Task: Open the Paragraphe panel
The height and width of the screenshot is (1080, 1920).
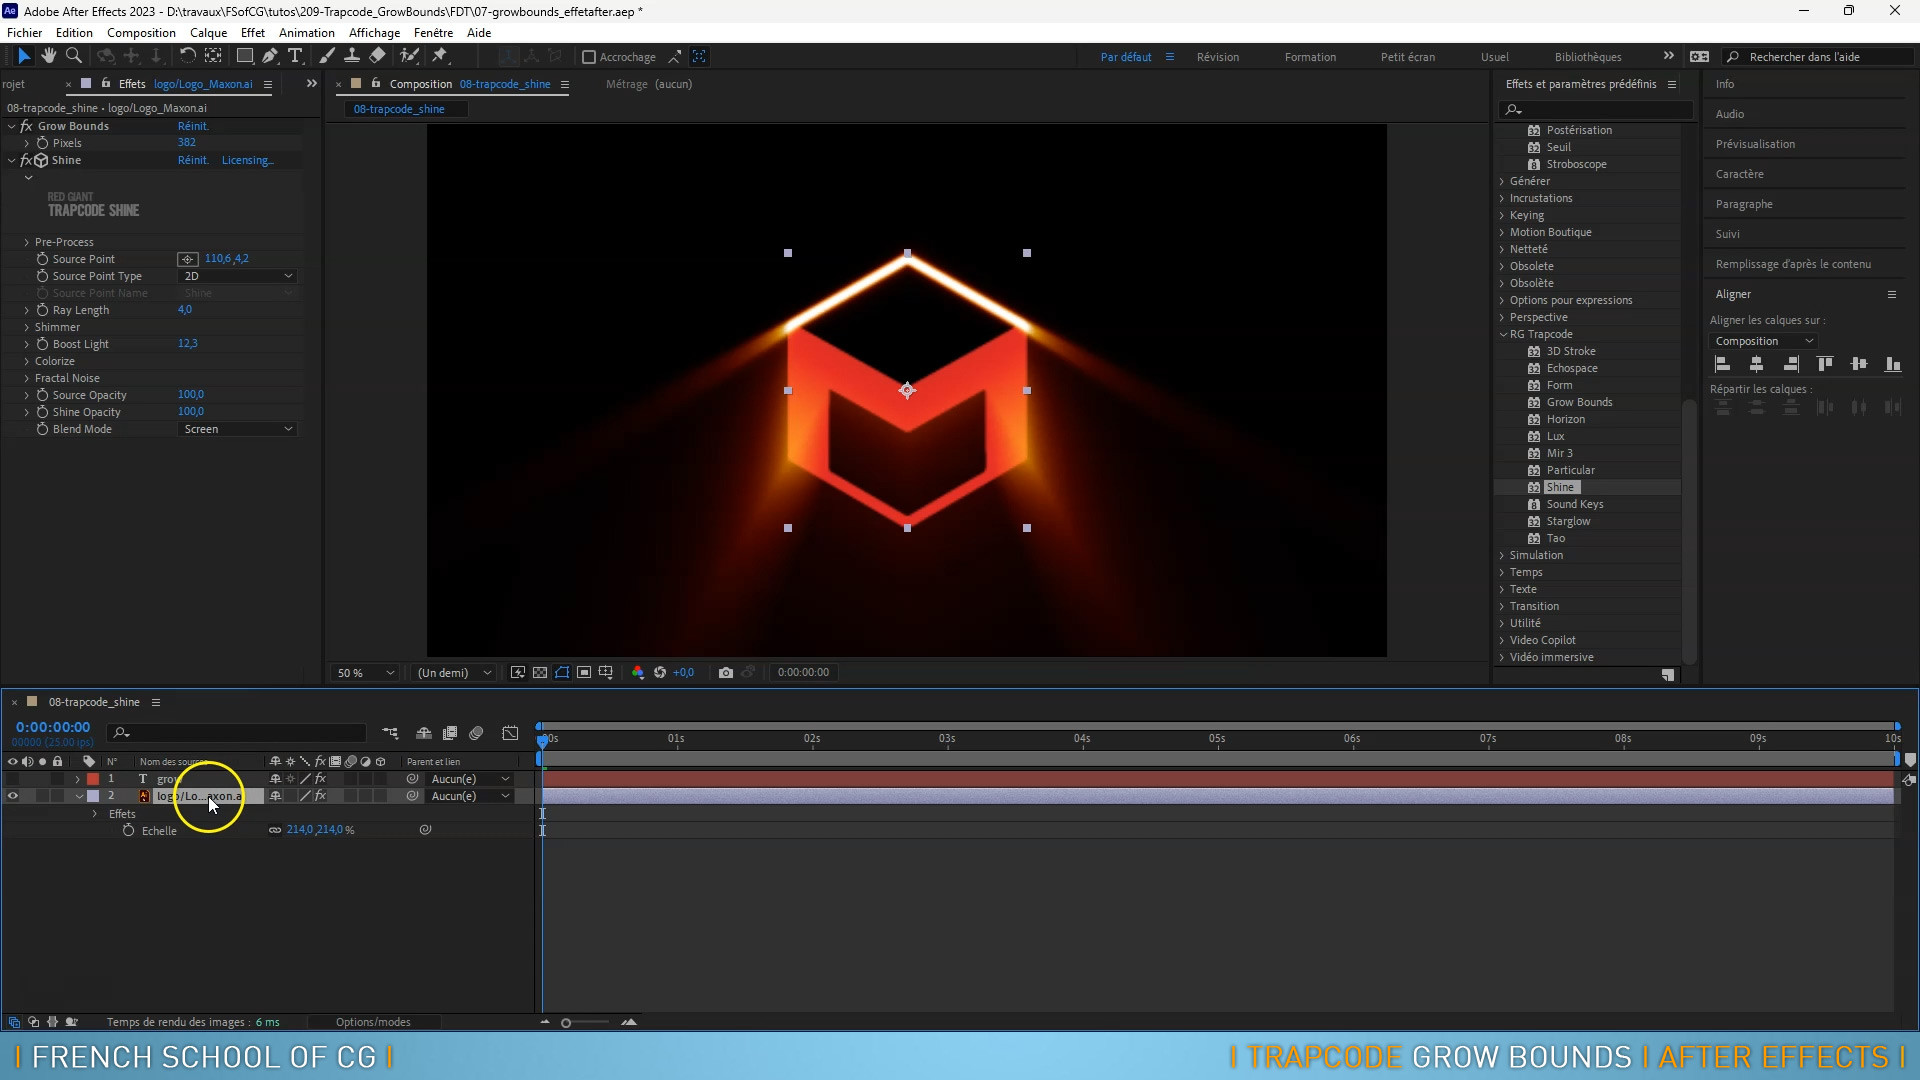Action: pos(1744,204)
